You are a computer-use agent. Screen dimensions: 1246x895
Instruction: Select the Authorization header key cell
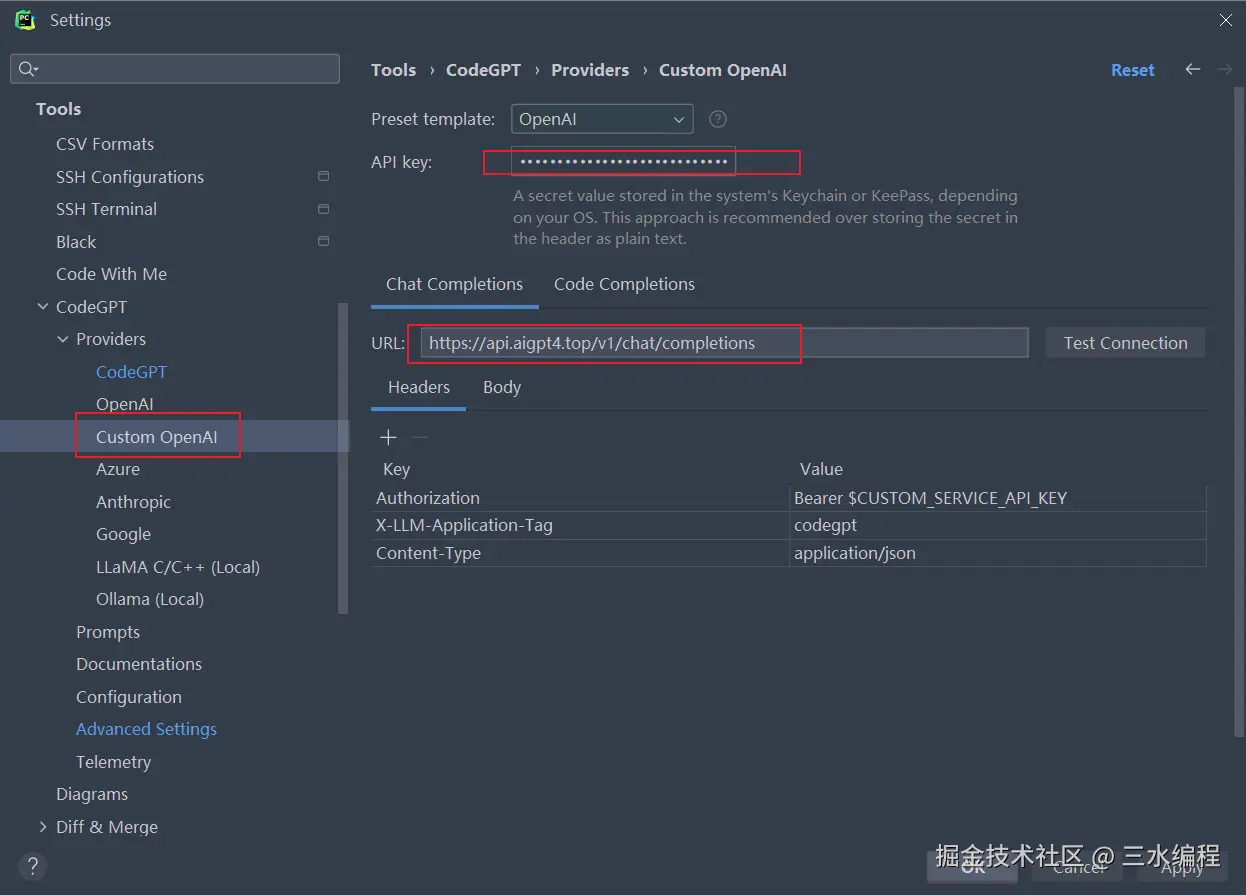tap(580, 498)
